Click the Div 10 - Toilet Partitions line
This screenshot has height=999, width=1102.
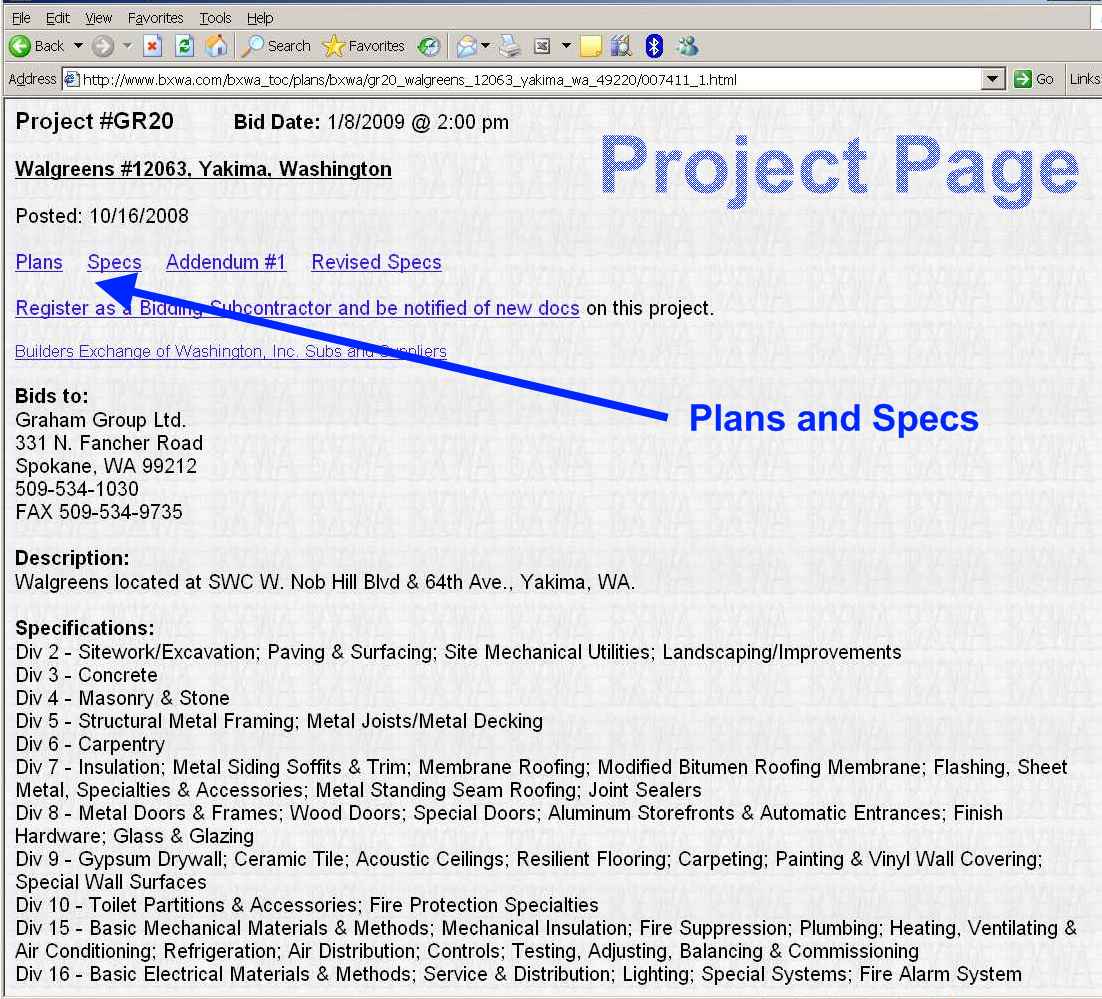point(307,905)
